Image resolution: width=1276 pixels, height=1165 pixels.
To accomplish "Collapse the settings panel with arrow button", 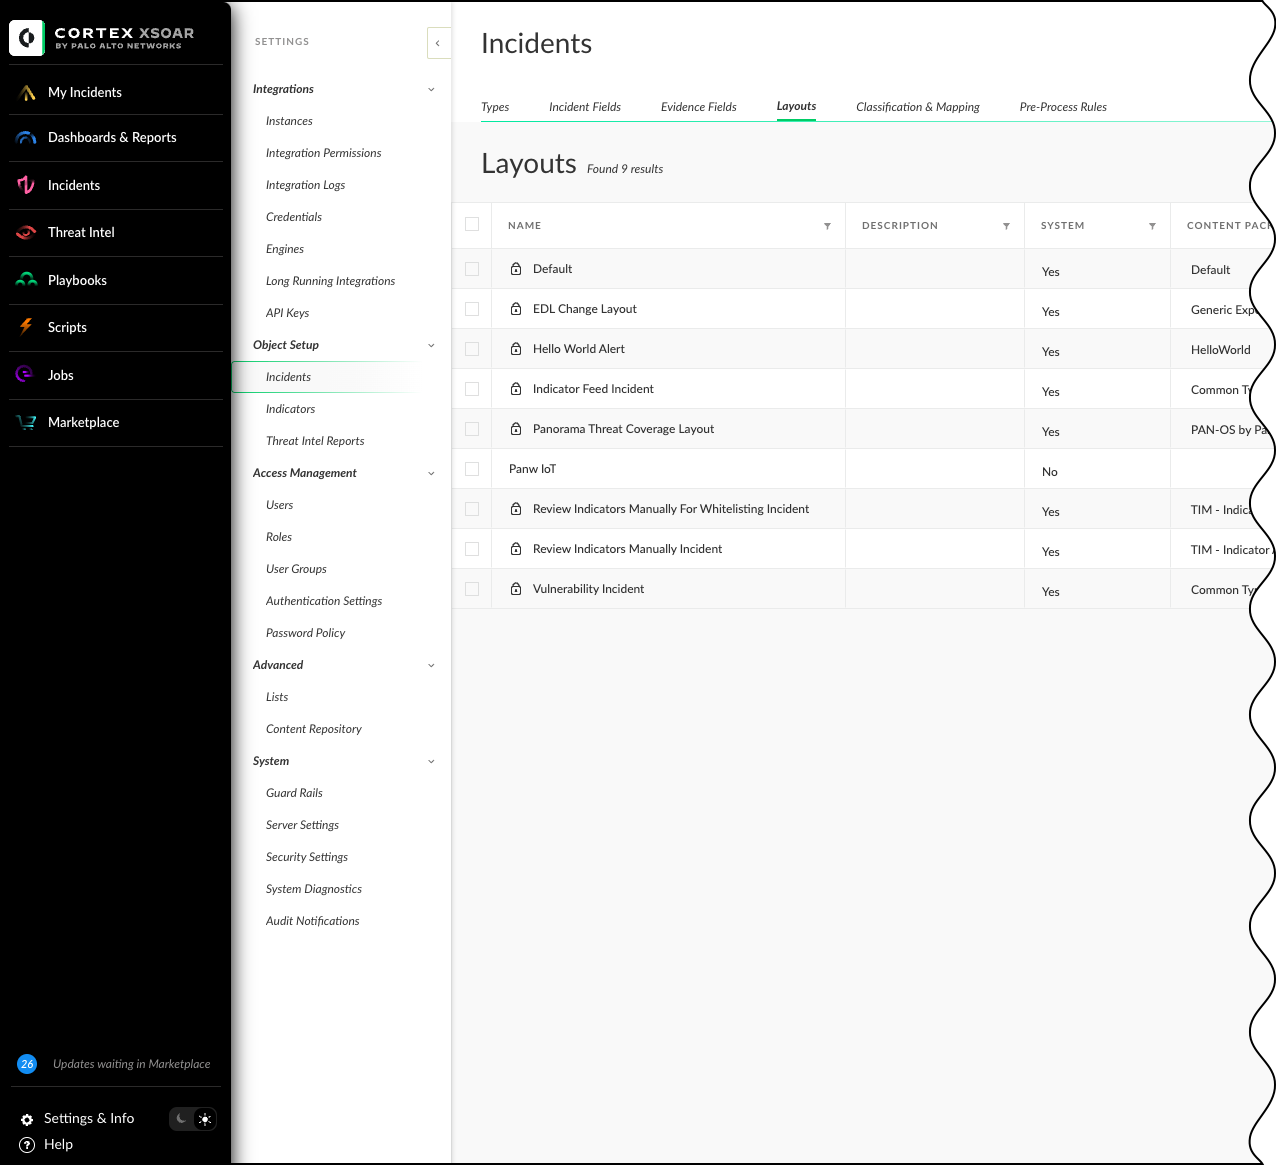I will pyautogui.click(x=438, y=43).
